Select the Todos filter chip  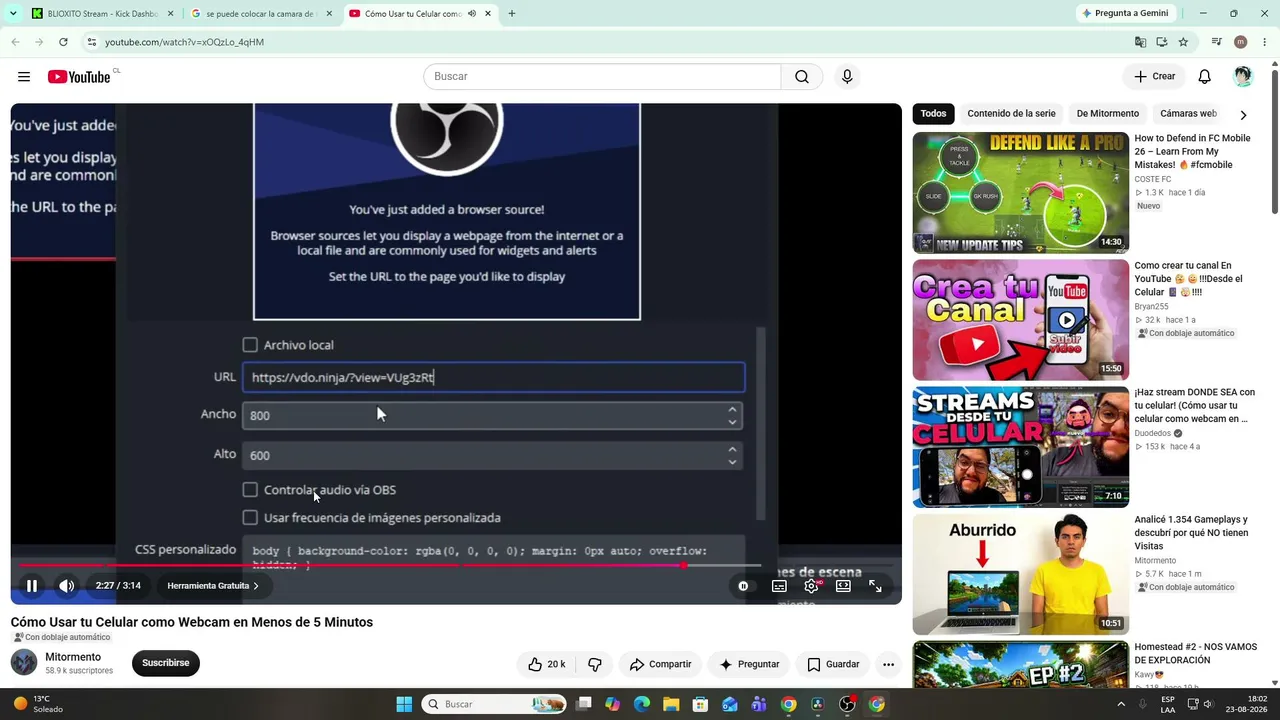pyautogui.click(x=934, y=114)
